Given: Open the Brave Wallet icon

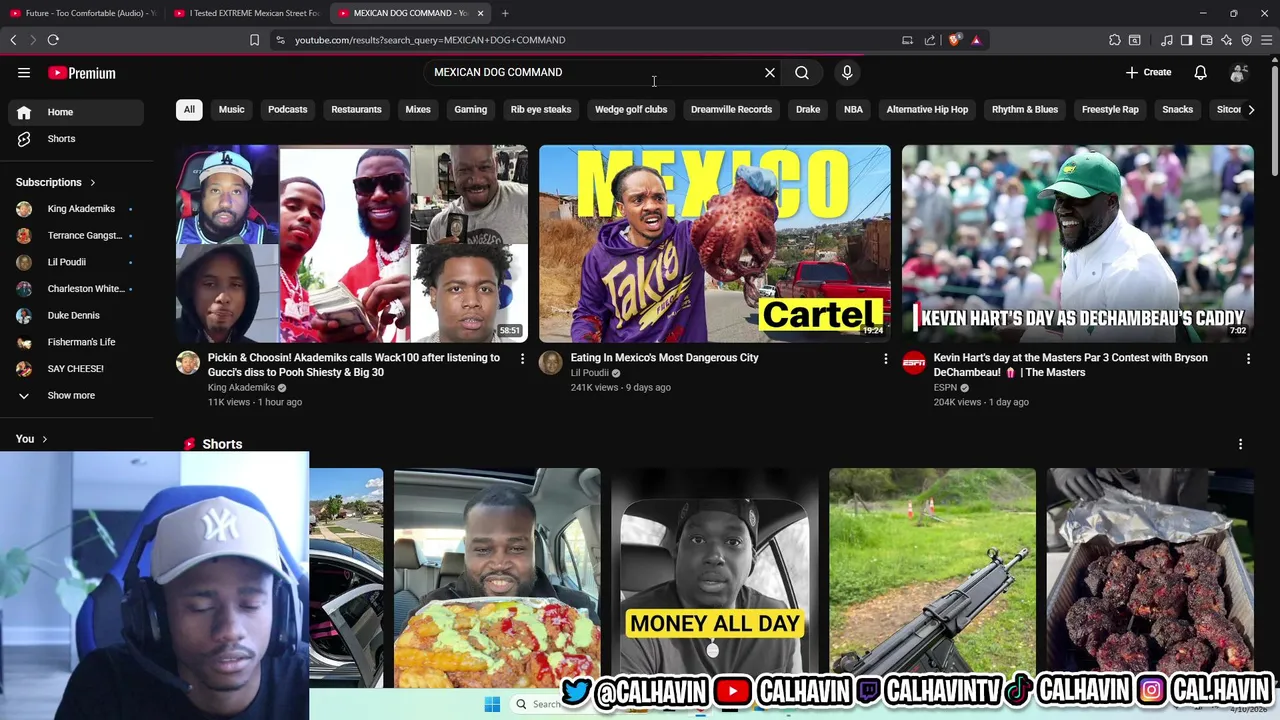Looking at the screenshot, I should [1207, 40].
